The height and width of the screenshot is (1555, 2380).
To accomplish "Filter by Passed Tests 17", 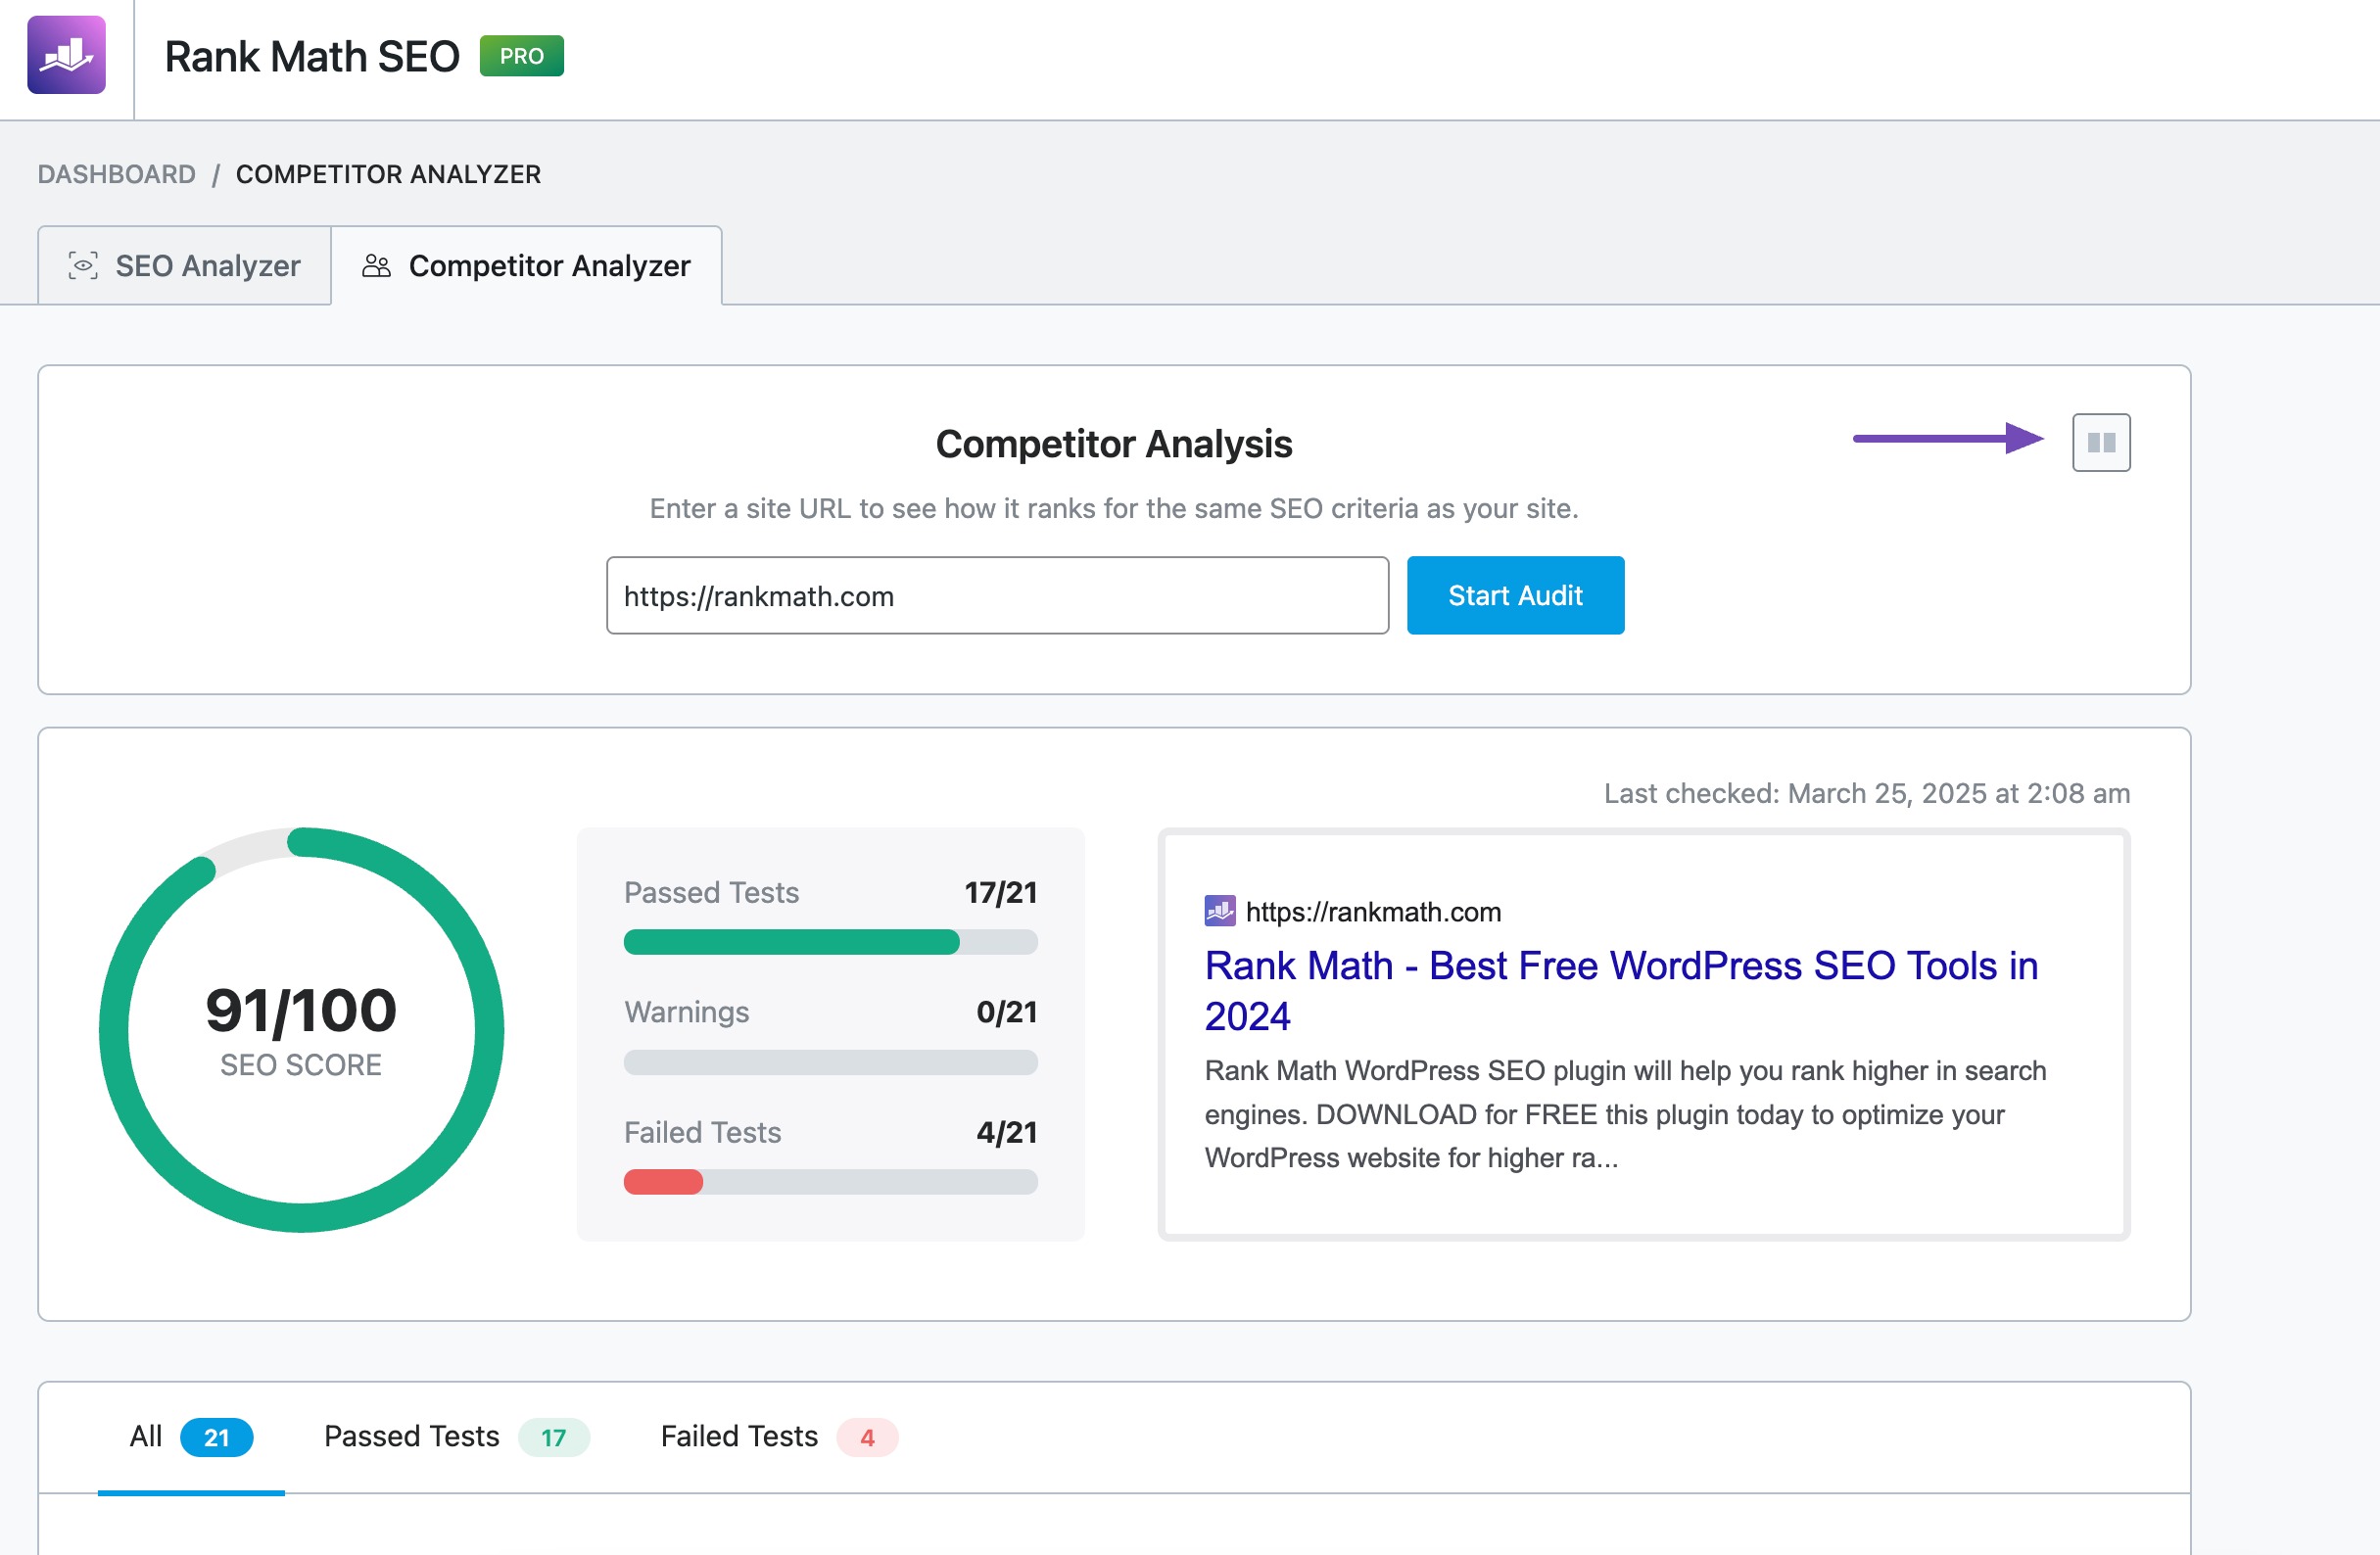I will tap(455, 1437).
